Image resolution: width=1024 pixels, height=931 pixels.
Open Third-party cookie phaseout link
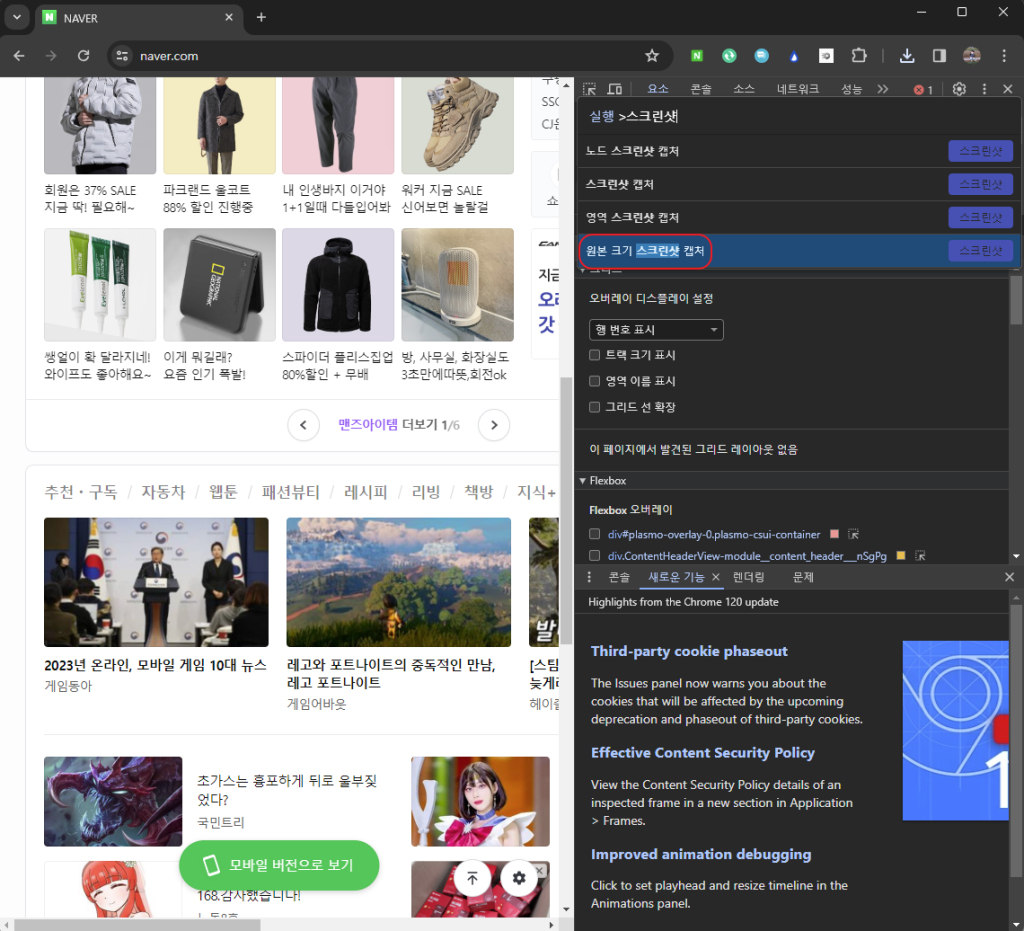click(x=689, y=651)
